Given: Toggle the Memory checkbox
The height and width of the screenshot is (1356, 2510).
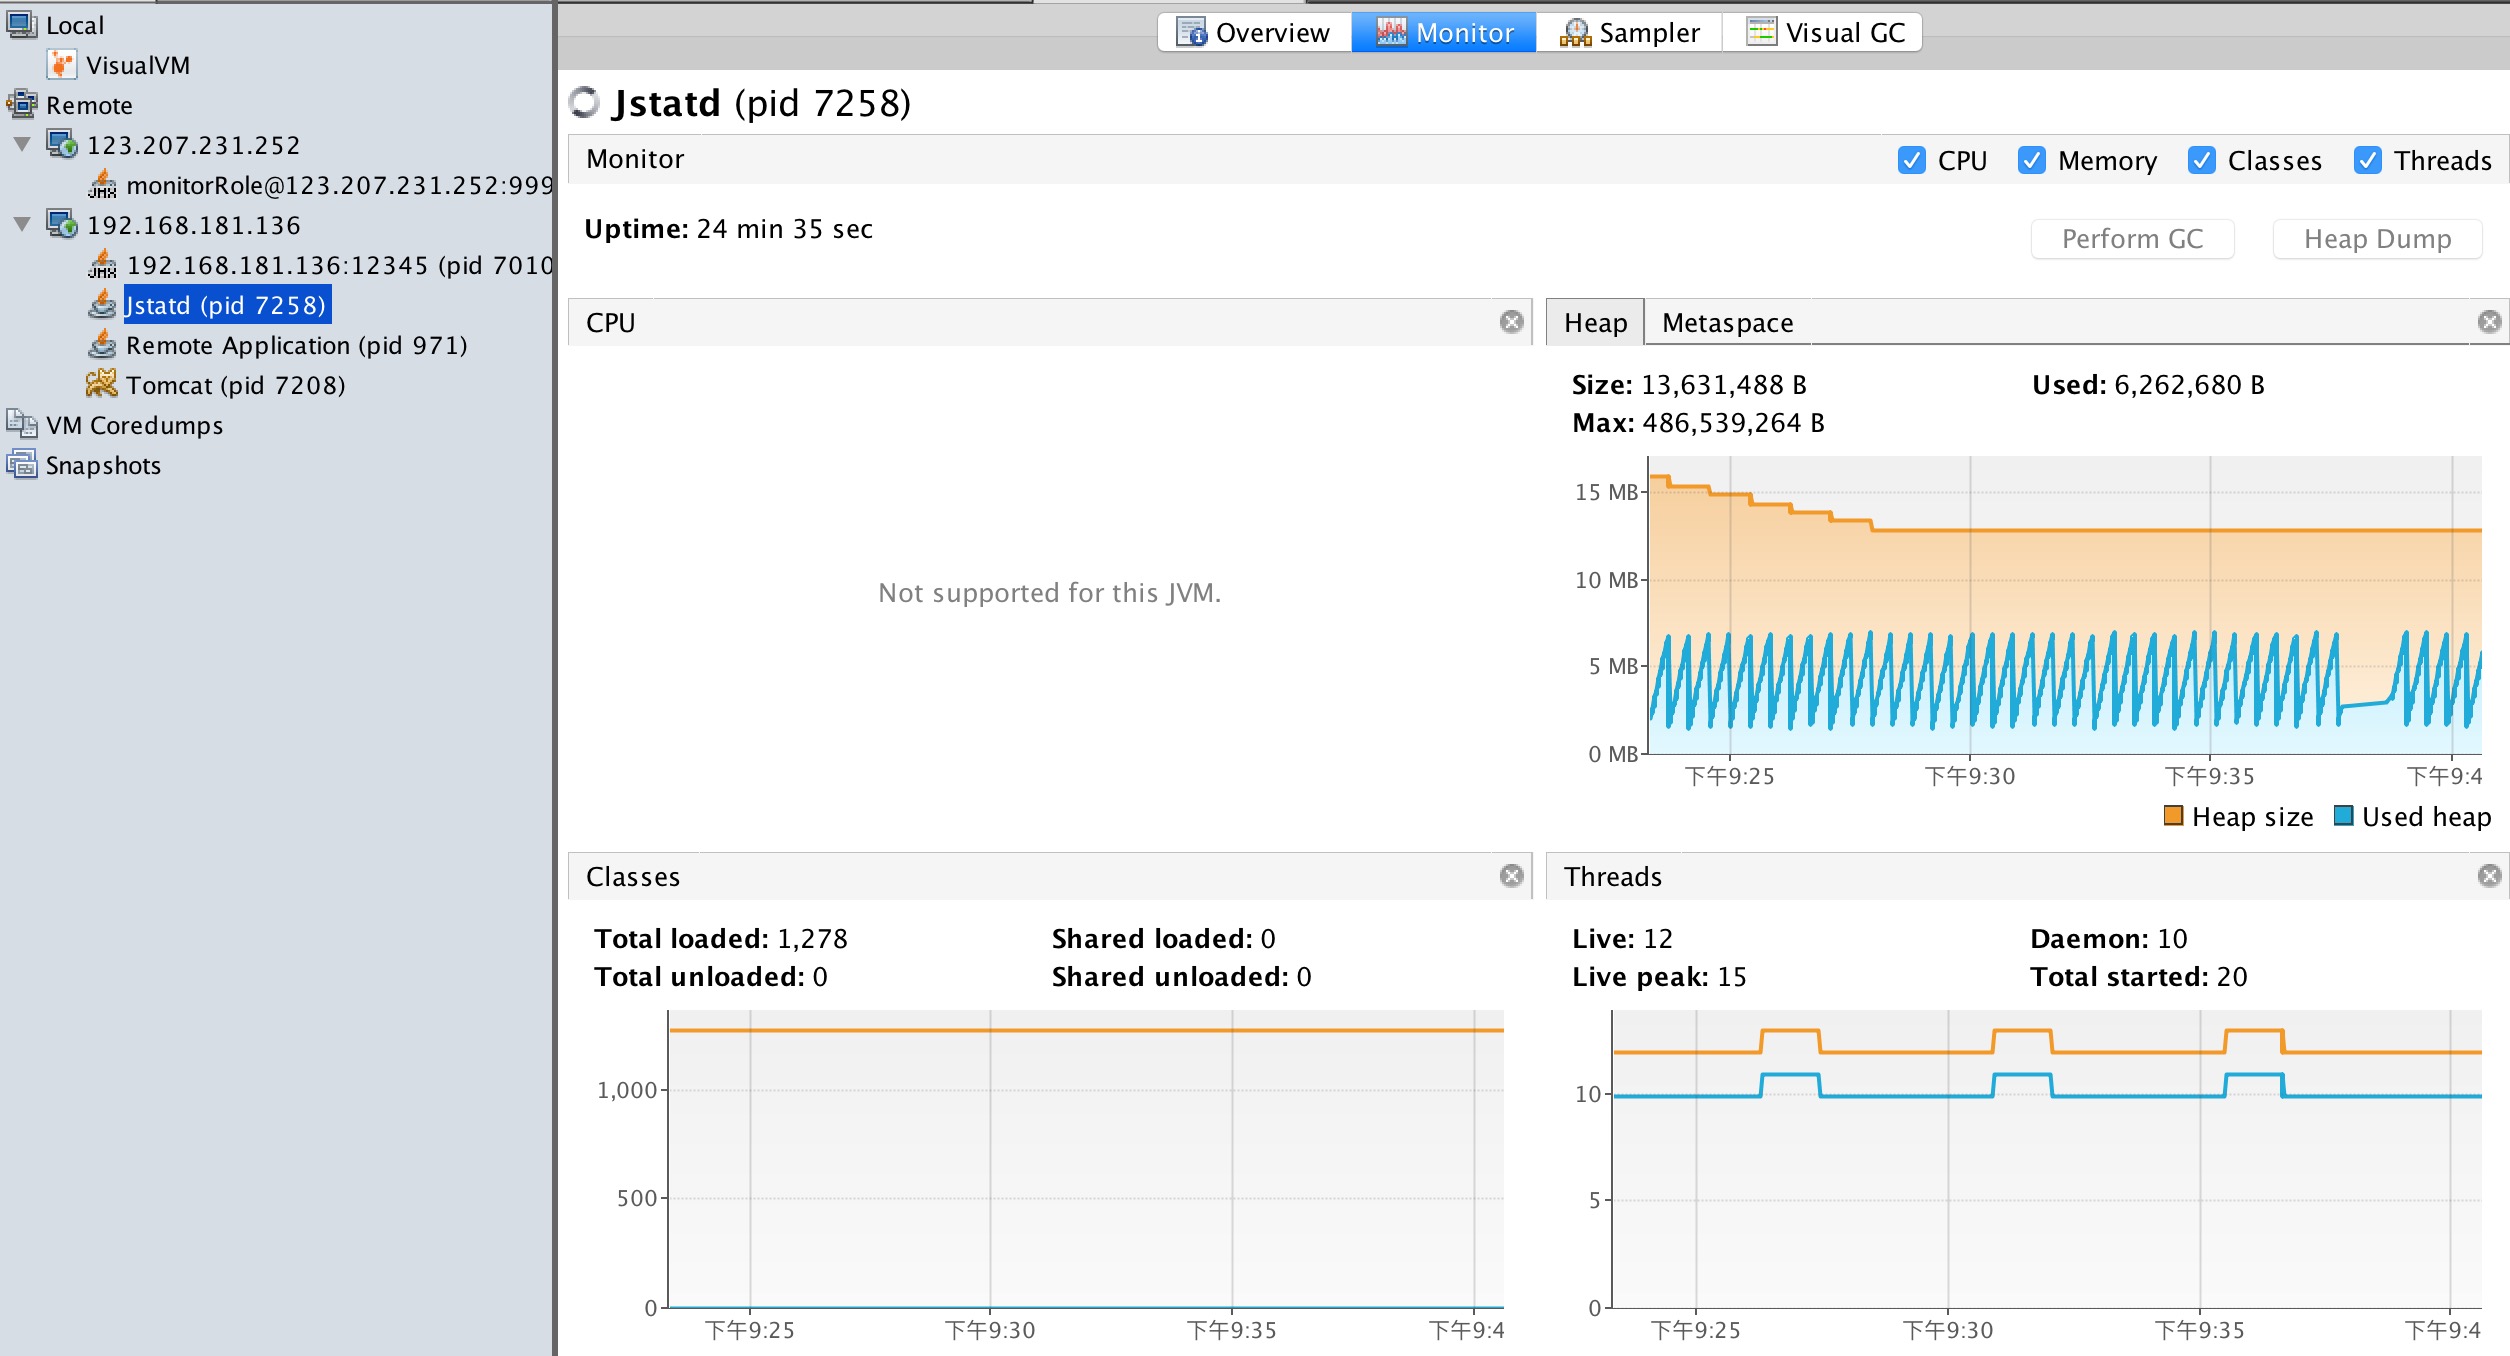Looking at the screenshot, I should pos(2031,160).
